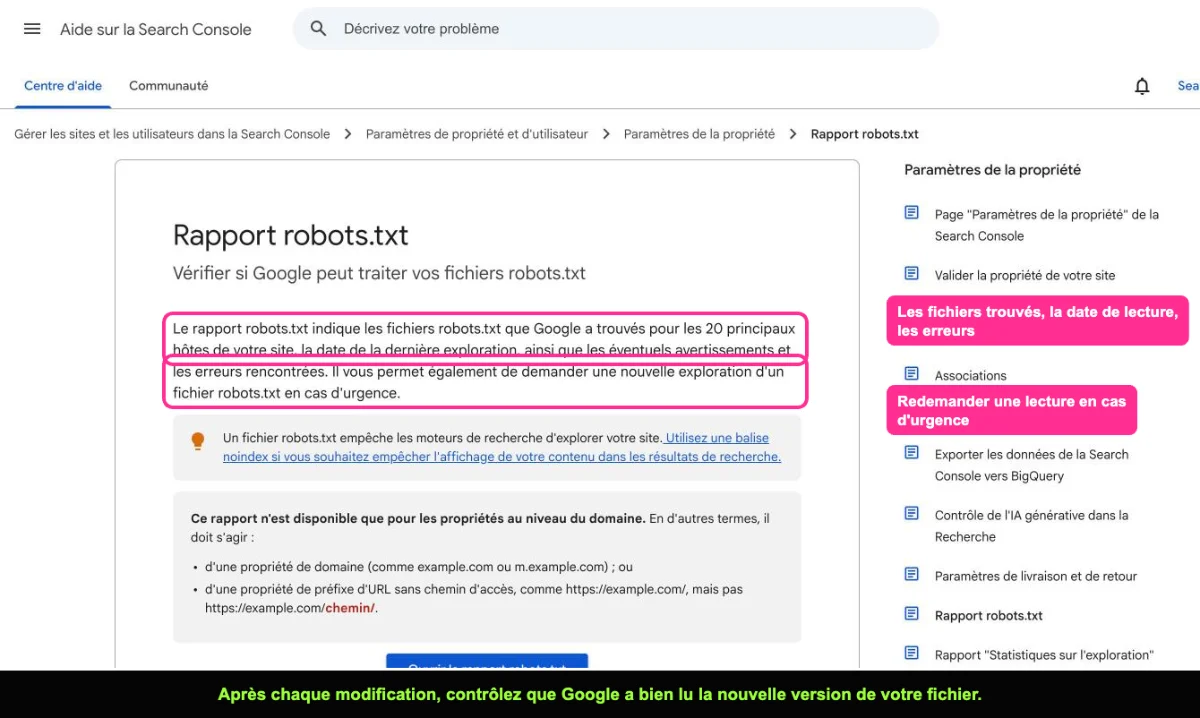Click the subtitle Vérifier si Google peut traiter

[379, 273]
